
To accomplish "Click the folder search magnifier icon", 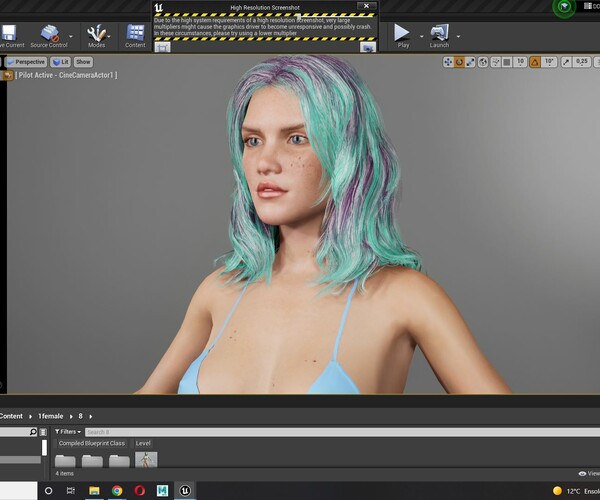I will click(33, 432).
